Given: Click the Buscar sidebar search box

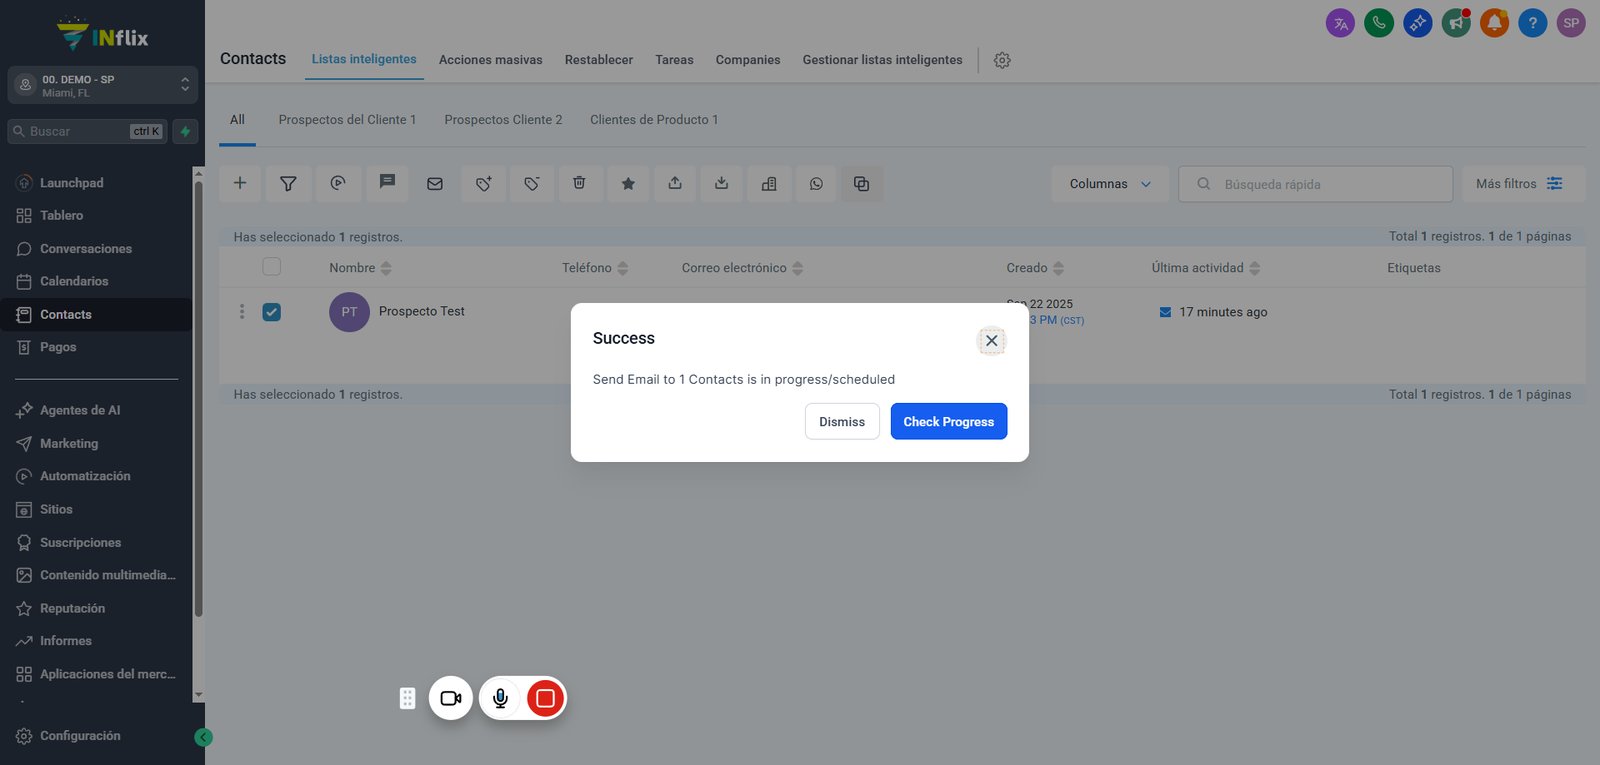Looking at the screenshot, I should pos(88,131).
